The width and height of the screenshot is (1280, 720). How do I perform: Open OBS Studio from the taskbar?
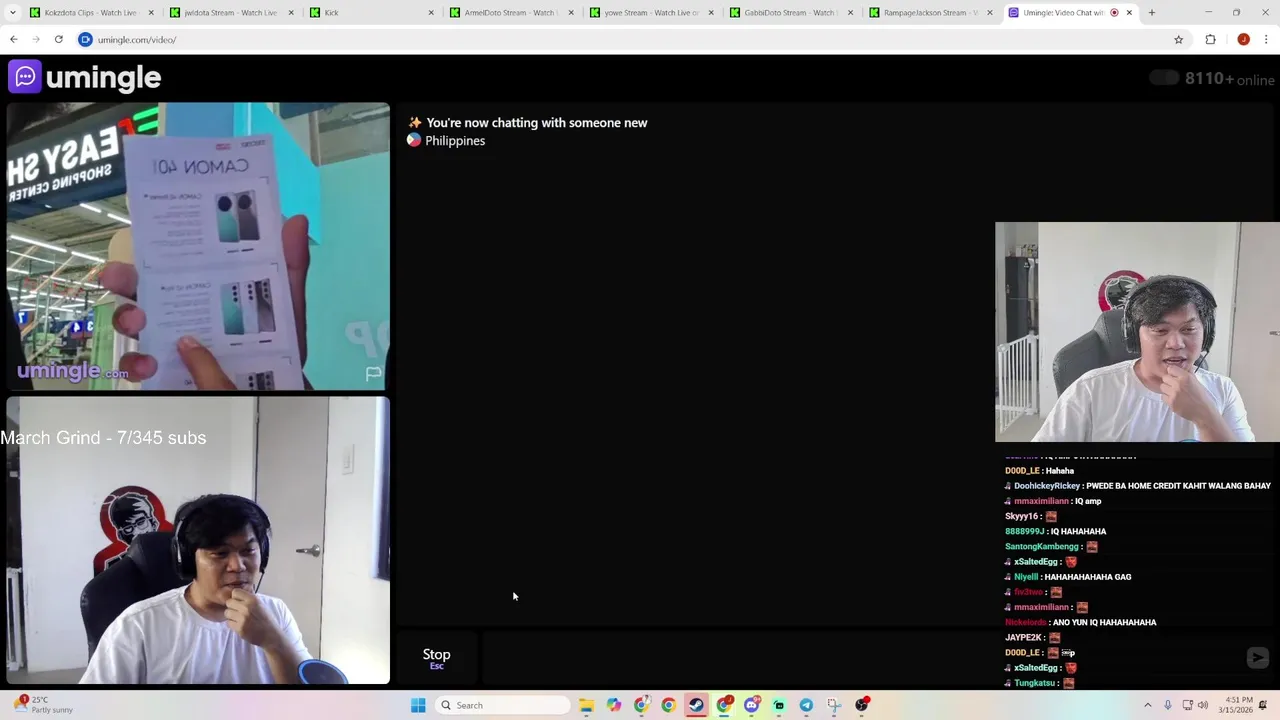[x=861, y=705]
